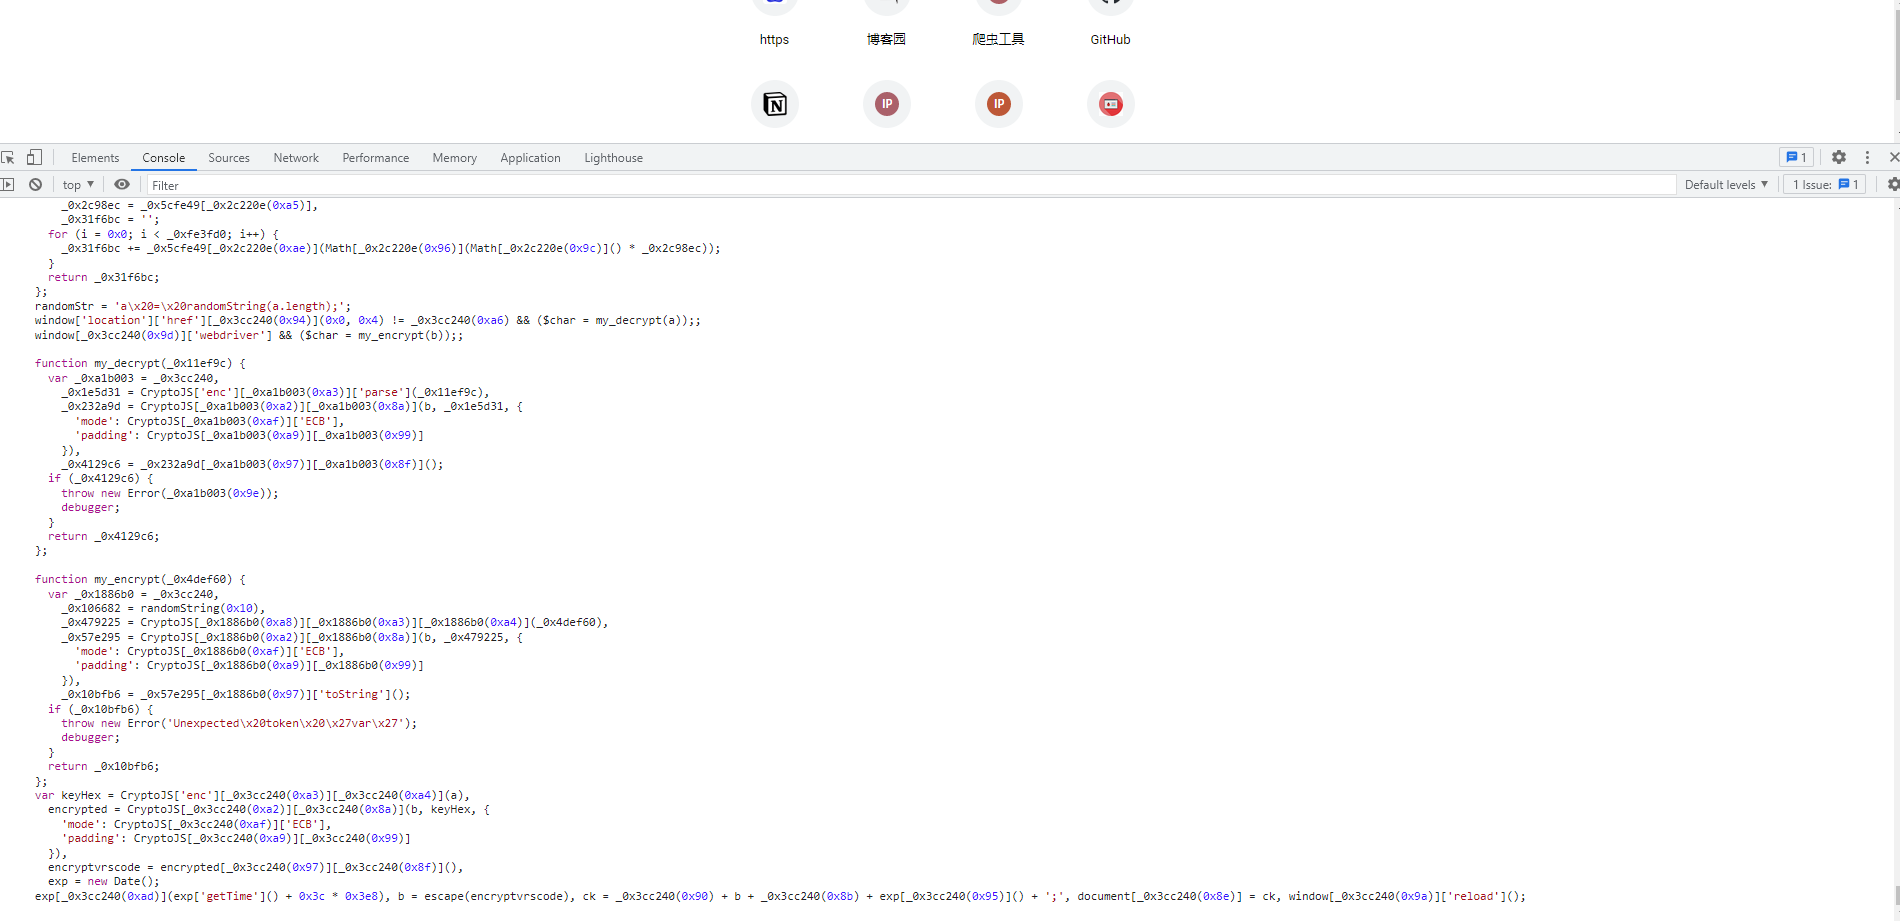
Task: Open the Performance tab
Action: pyautogui.click(x=376, y=158)
